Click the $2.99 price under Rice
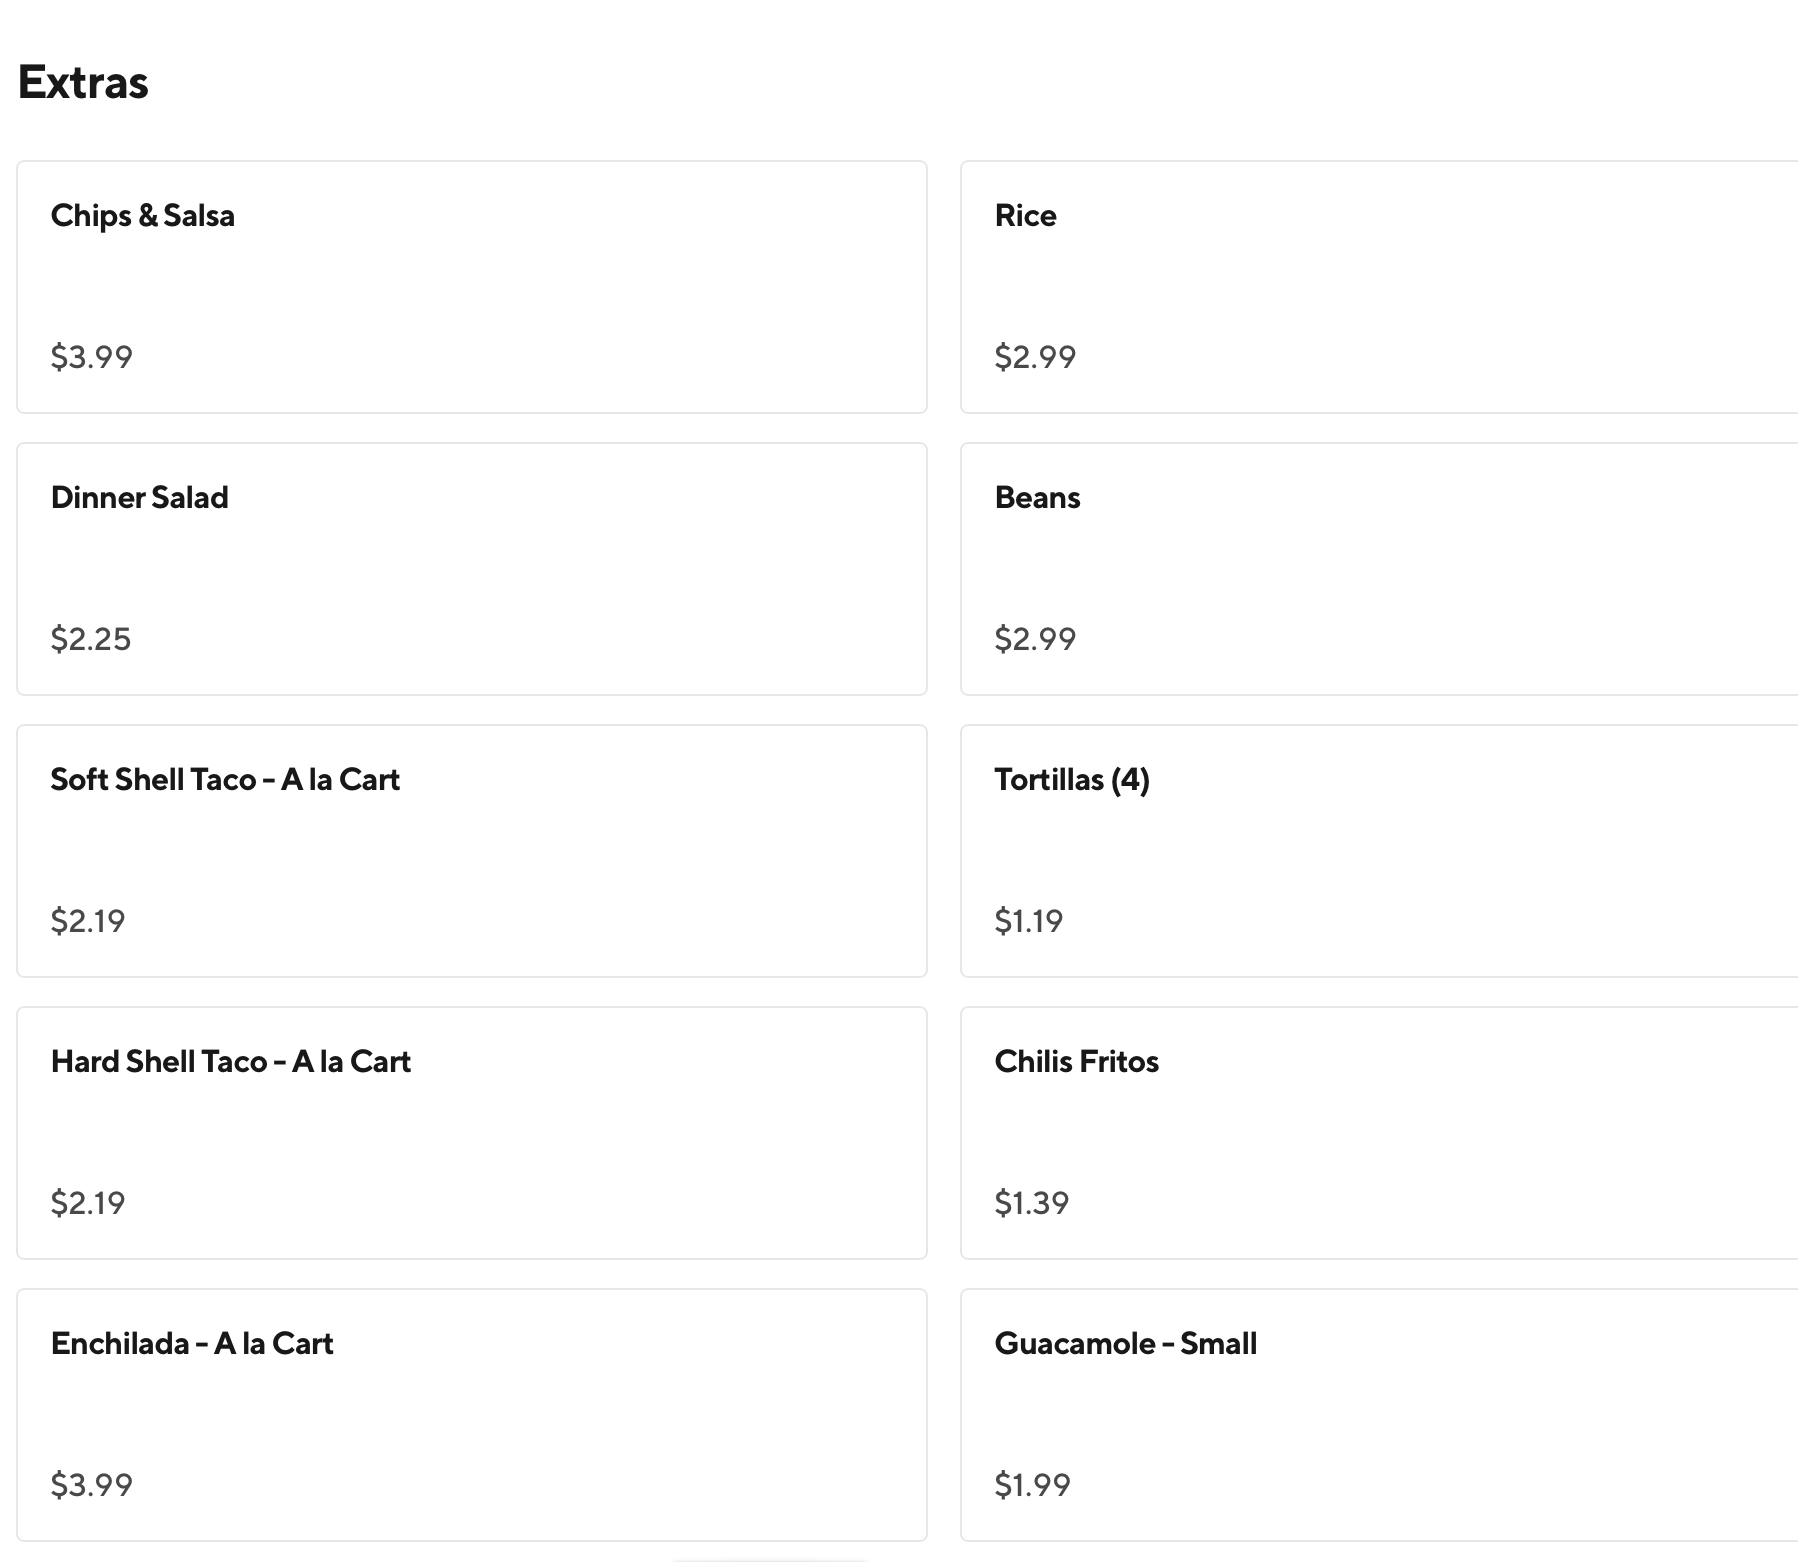 point(1035,357)
